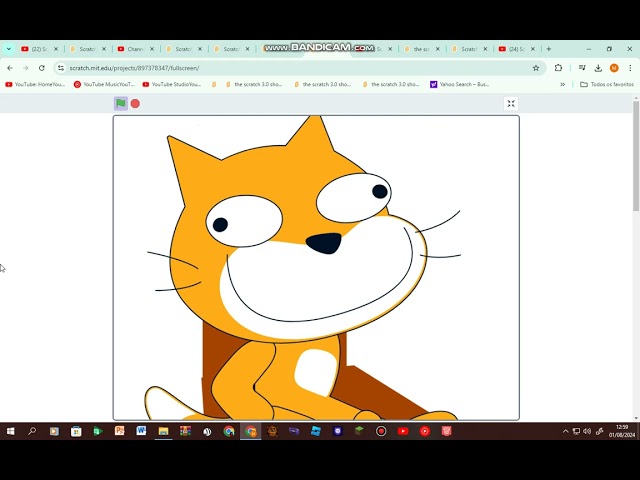
Task: Open the Yahoo Search bookmark
Action: pyautogui.click(x=460, y=84)
